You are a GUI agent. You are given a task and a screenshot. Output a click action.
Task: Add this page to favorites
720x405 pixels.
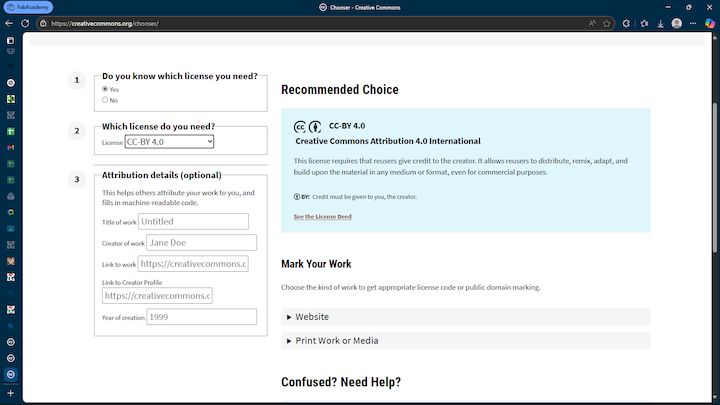[607, 23]
